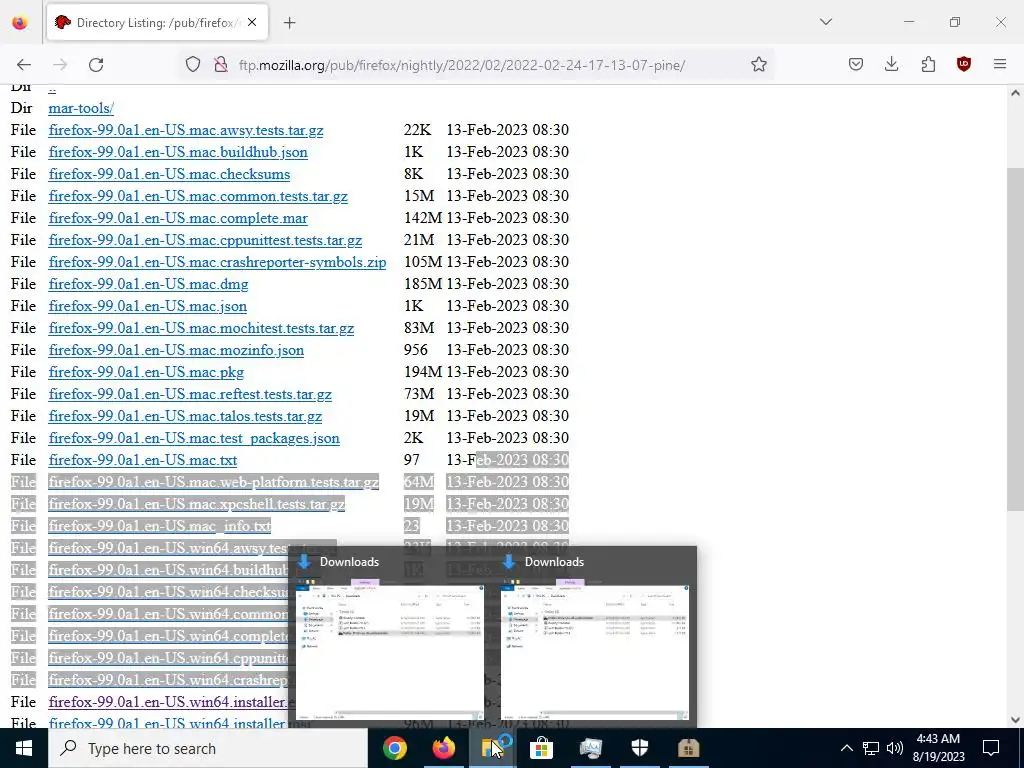Viewport: 1024px width, 768px height.
Task: Open the tracking protection shield icon
Action: [193, 64]
